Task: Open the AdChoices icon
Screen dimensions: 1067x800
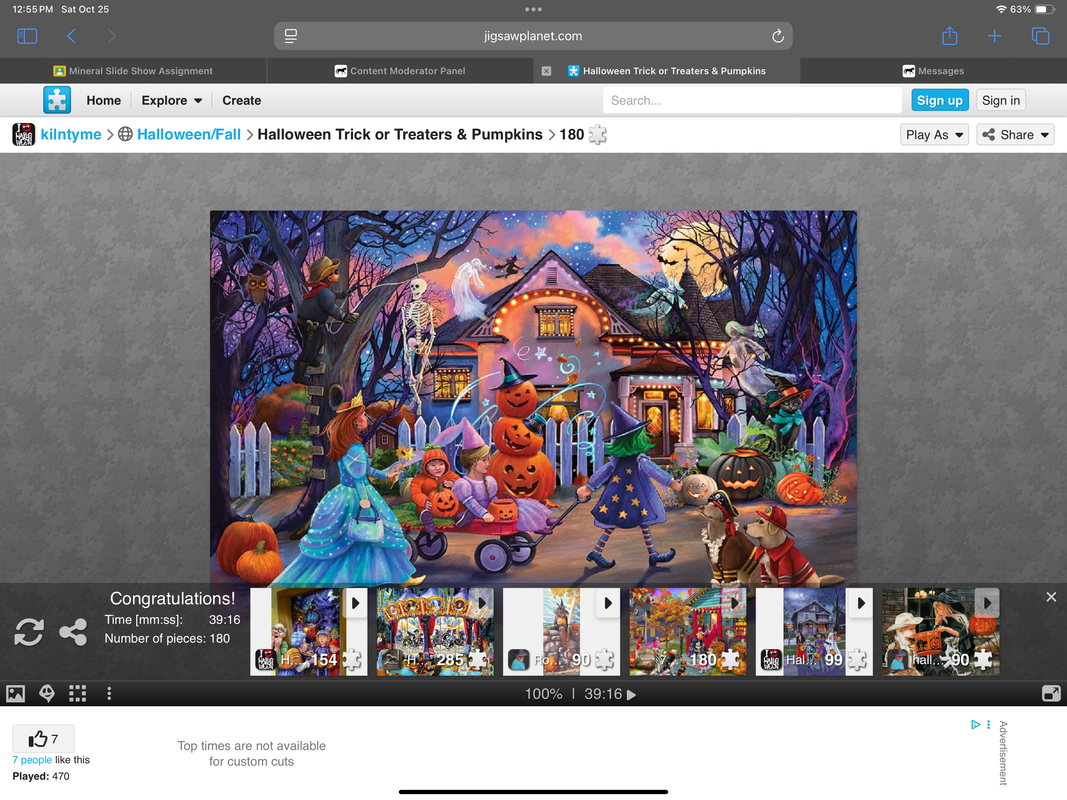Action: click(976, 724)
